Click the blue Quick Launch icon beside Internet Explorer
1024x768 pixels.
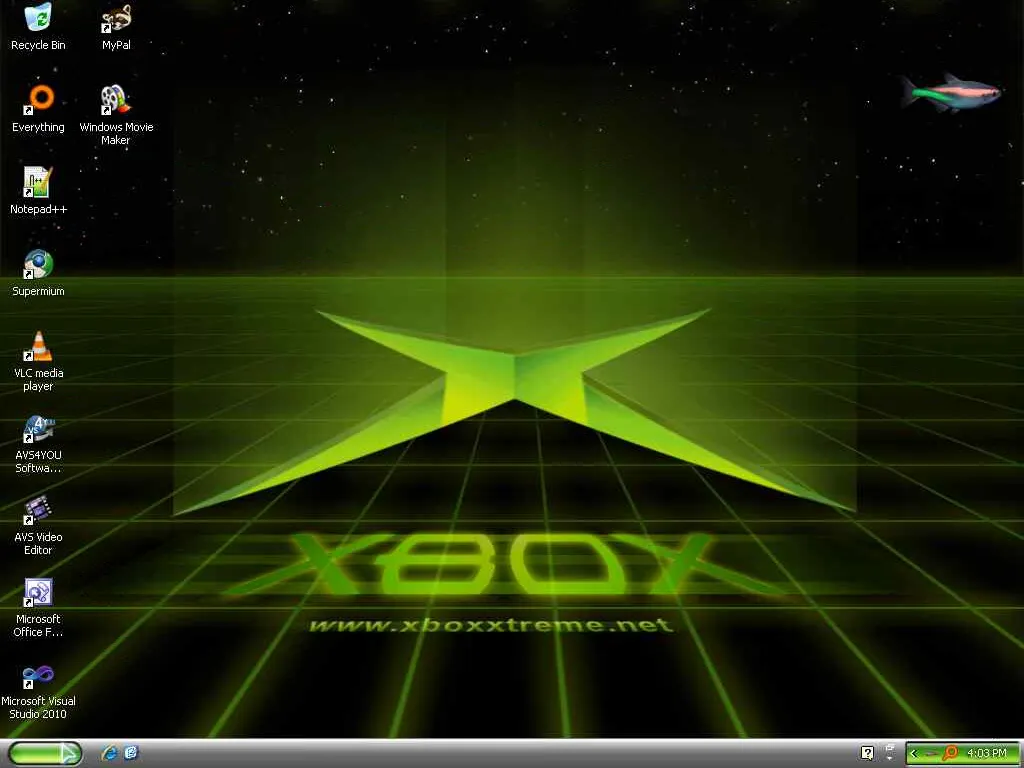click(x=131, y=753)
